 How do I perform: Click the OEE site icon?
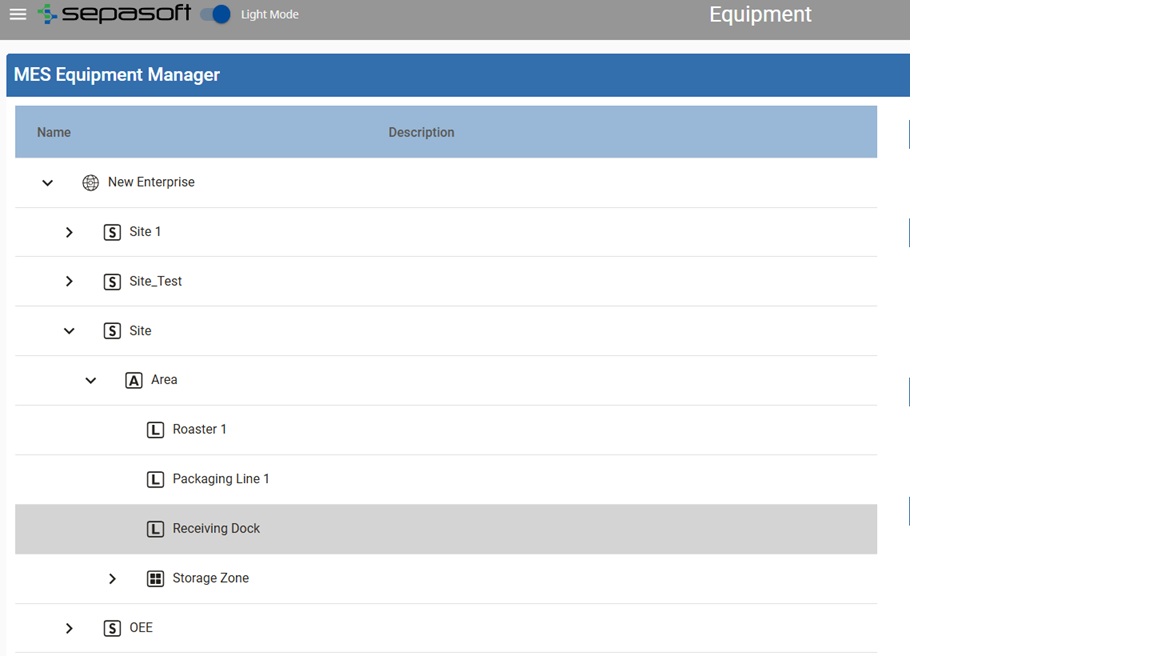[112, 628]
